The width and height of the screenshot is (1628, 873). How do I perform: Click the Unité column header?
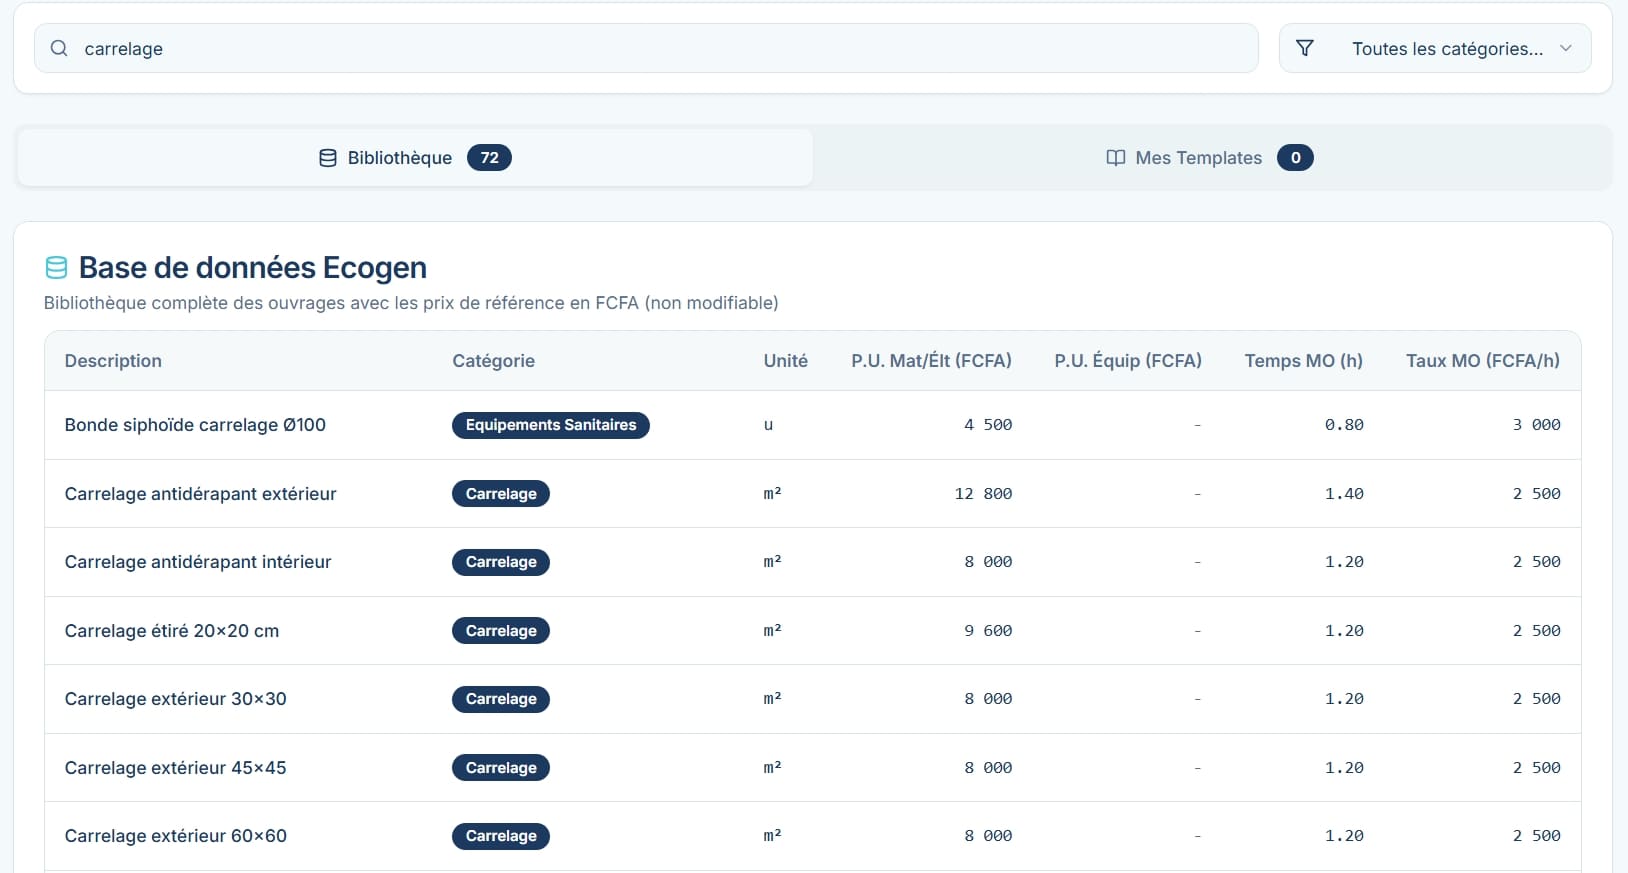tap(785, 361)
